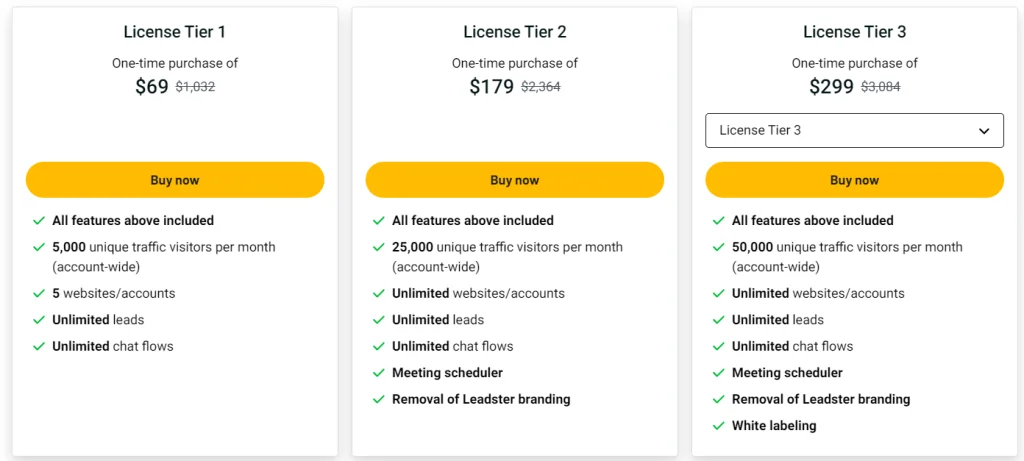The width and height of the screenshot is (1024, 461).
Task: Click the strikethrough $3,084 original price
Action: click(x=881, y=87)
